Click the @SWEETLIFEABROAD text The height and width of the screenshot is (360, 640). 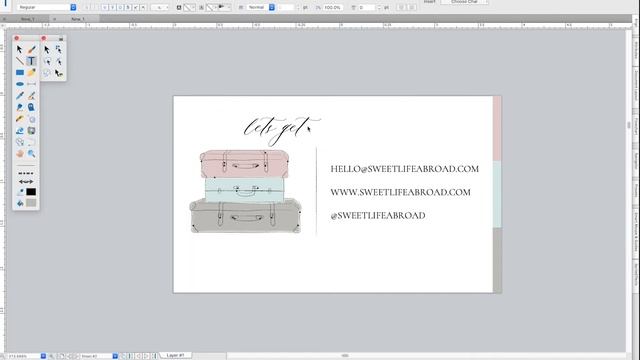(x=378, y=216)
